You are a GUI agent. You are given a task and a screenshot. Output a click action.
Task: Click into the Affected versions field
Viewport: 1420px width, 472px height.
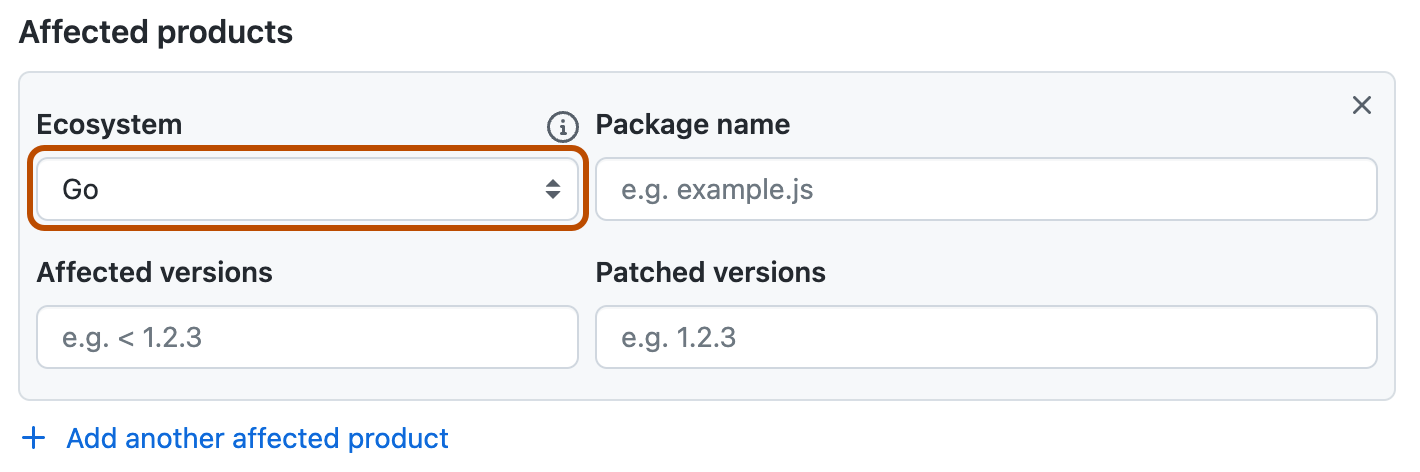307,337
